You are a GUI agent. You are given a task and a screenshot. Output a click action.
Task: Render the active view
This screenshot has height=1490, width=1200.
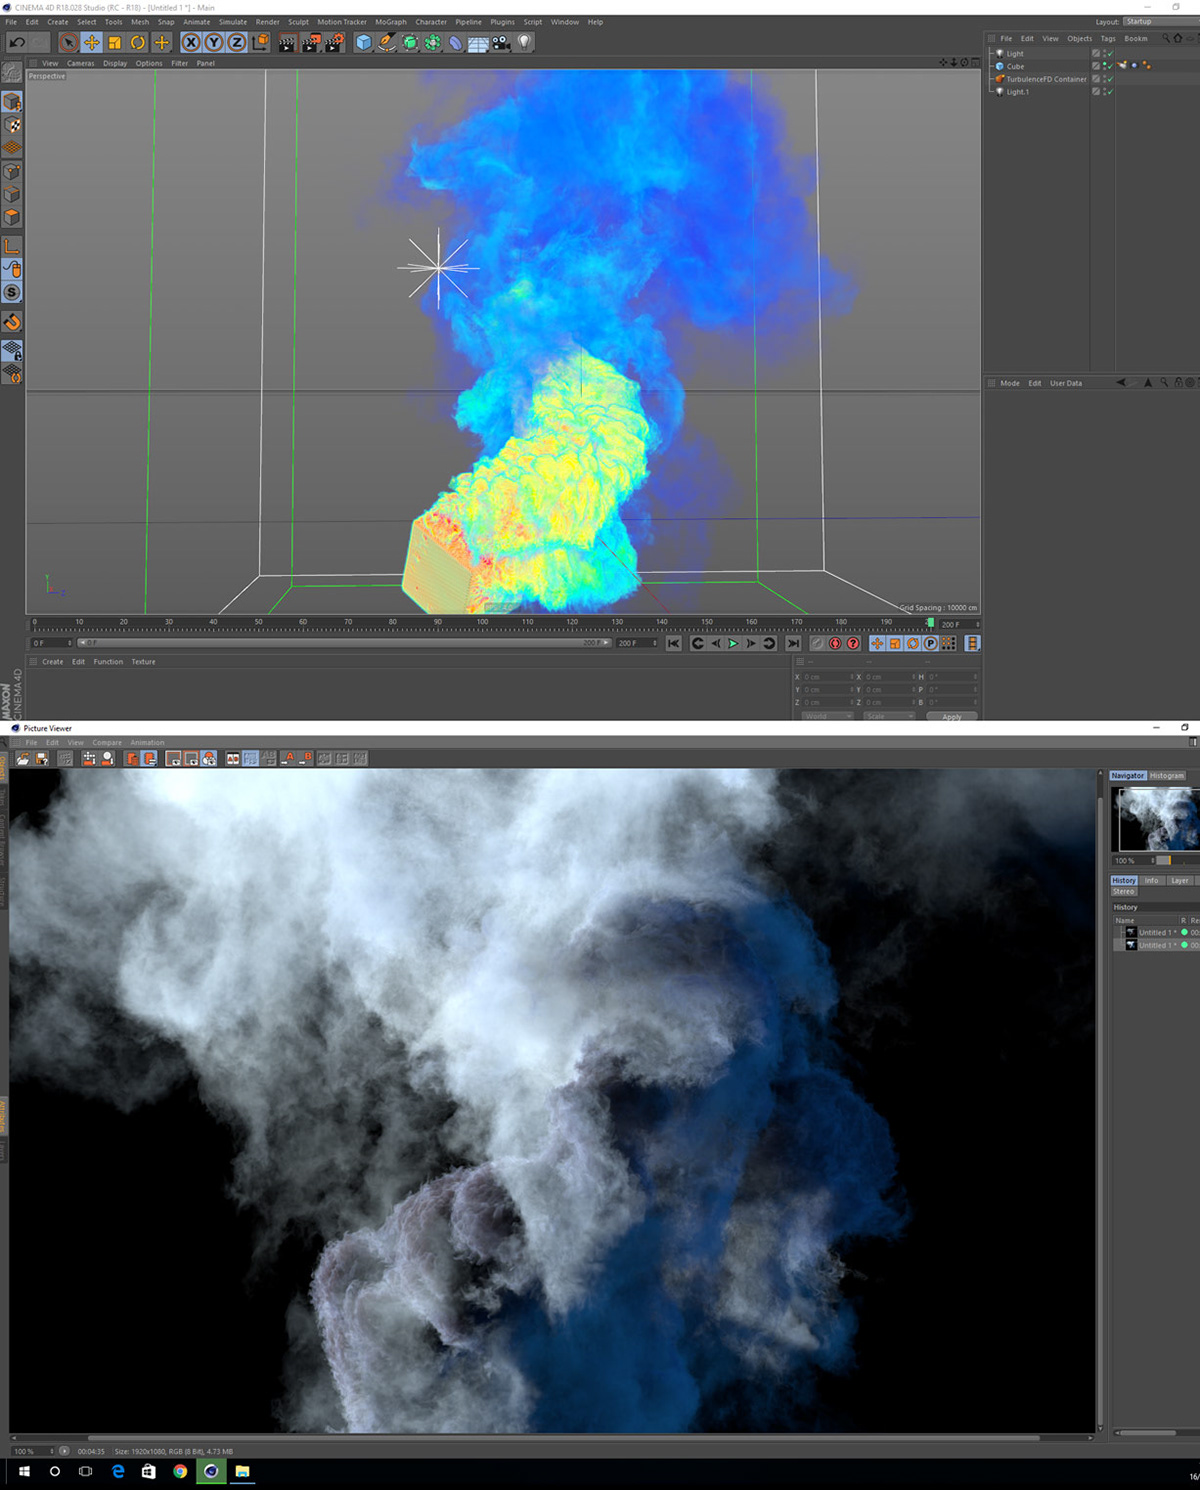pyautogui.click(x=288, y=42)
